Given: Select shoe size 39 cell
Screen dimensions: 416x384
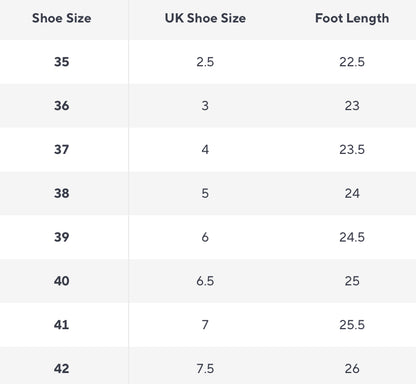Looking at the screenshot, I should 62,237.
